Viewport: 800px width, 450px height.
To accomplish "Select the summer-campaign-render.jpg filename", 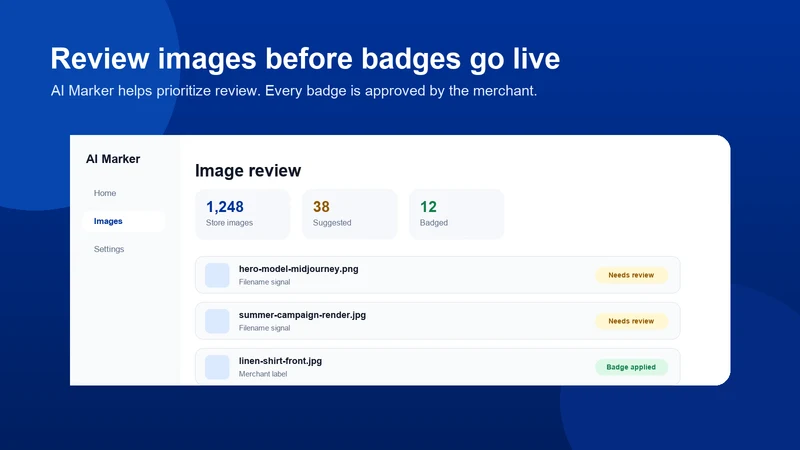I will [302, 315].
